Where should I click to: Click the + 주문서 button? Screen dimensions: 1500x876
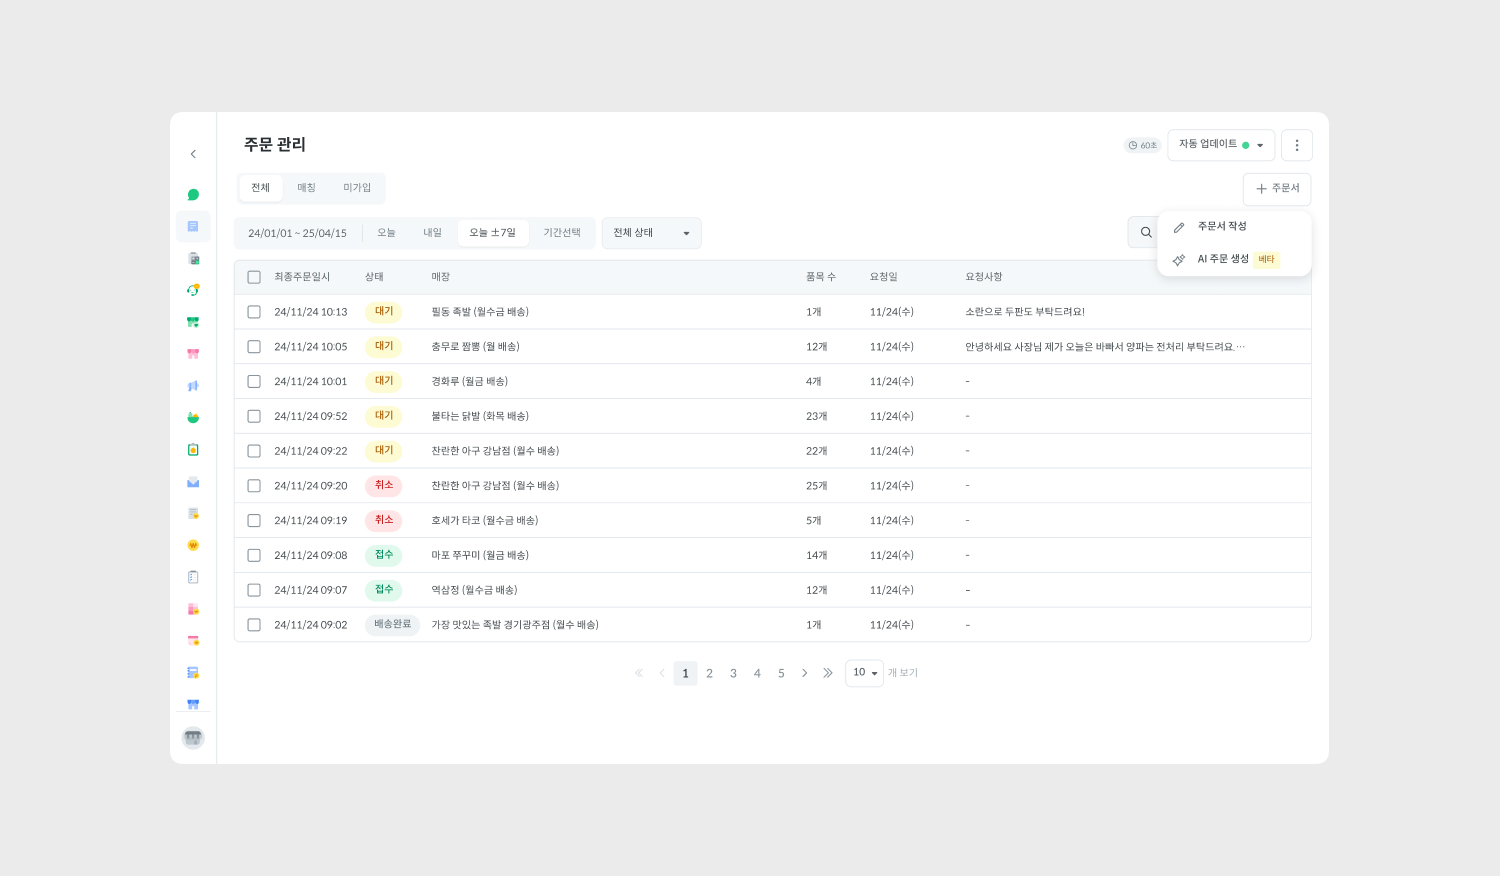click(1277, 189)
